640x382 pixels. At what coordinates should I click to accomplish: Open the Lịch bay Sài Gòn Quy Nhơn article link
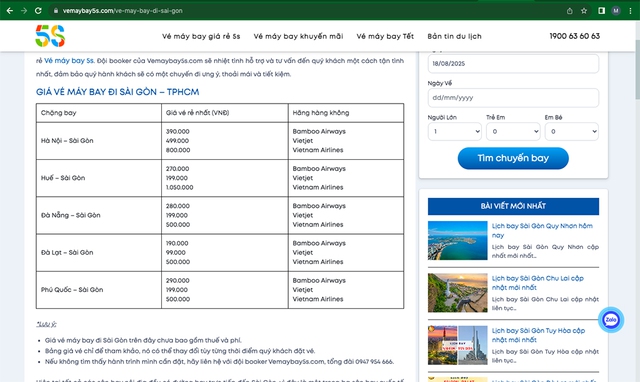click(x=542, y=231)
